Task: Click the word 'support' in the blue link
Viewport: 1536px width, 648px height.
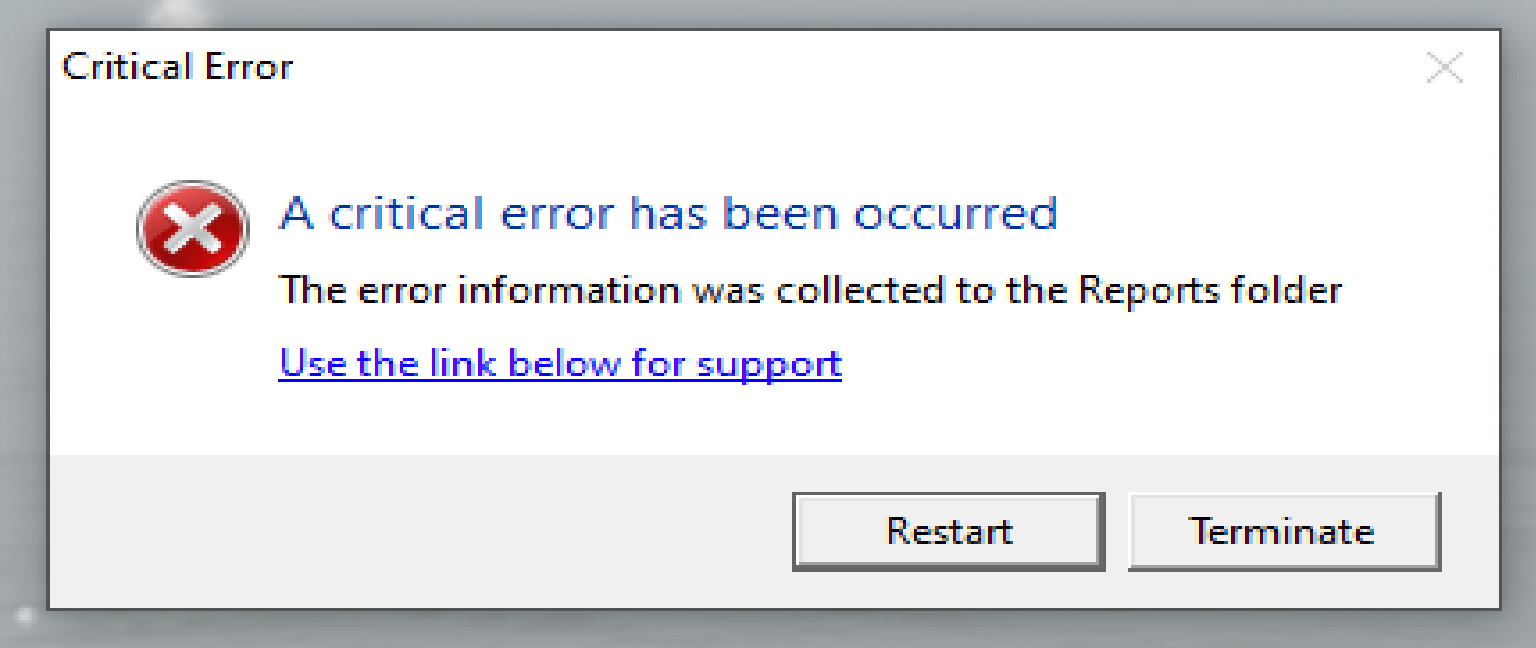Action: pos(770,365)
